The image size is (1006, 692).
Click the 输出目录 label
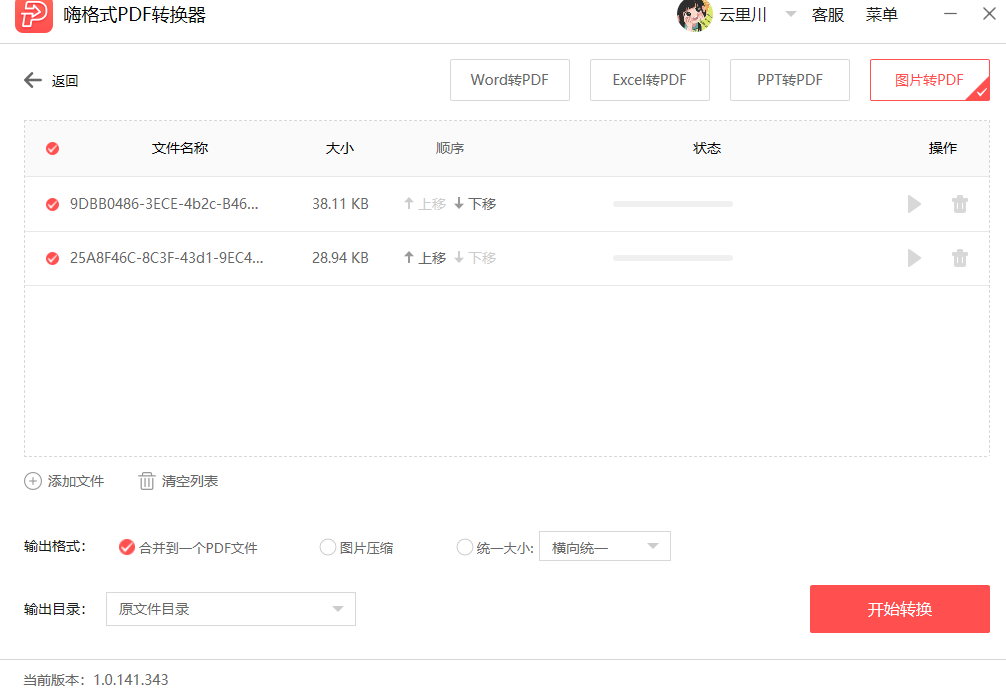pos(55,609)
